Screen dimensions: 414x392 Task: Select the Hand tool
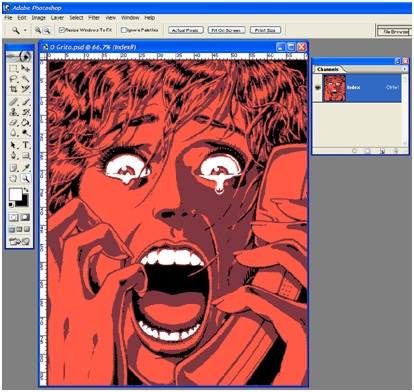(14, 178)
